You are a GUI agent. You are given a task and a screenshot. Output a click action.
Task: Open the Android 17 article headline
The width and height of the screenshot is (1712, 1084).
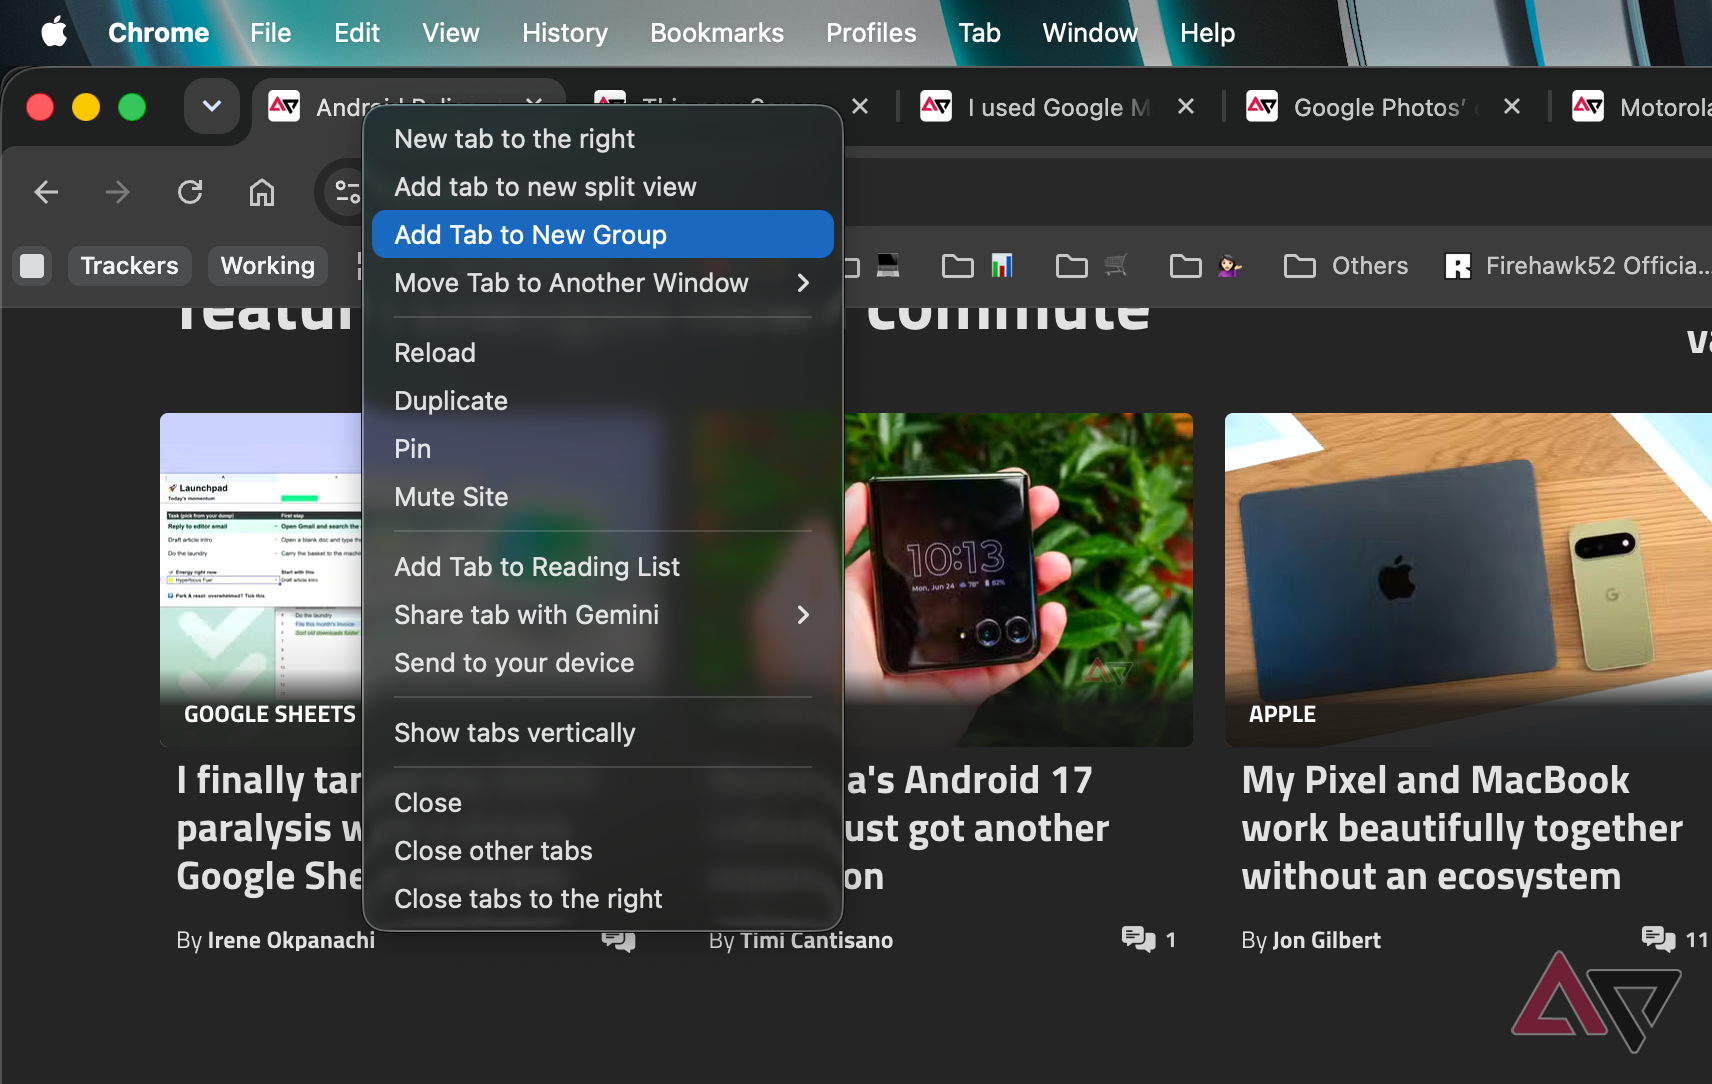coord(977,828)
